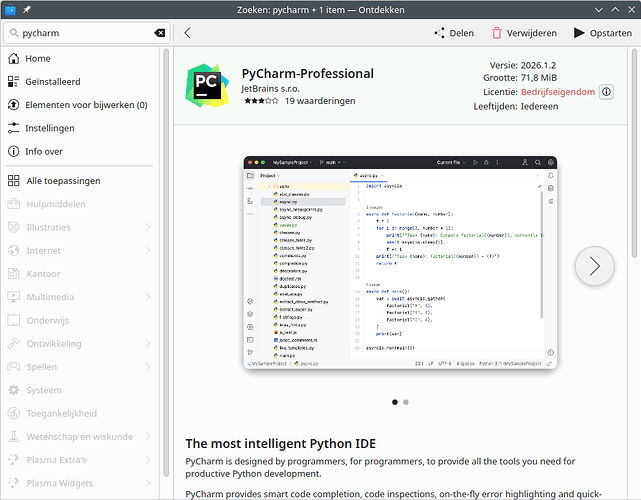Clear the pycharm search text

[159, 33]
